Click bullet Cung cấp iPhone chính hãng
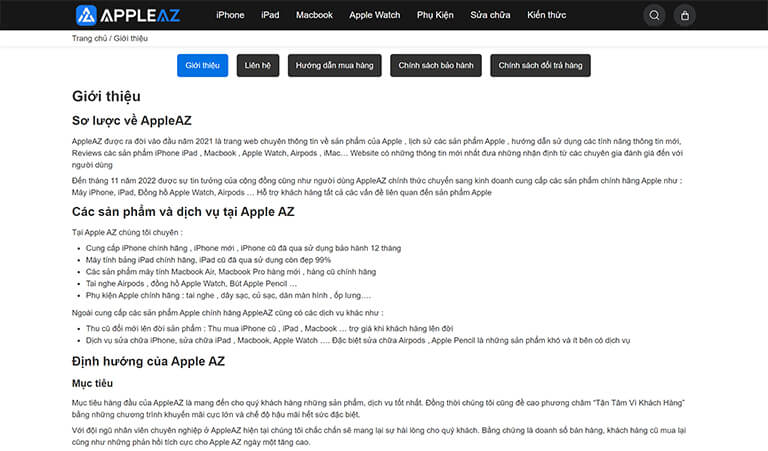Image resolution: width=768 pixels, height=451 pixels. point(243,248)
